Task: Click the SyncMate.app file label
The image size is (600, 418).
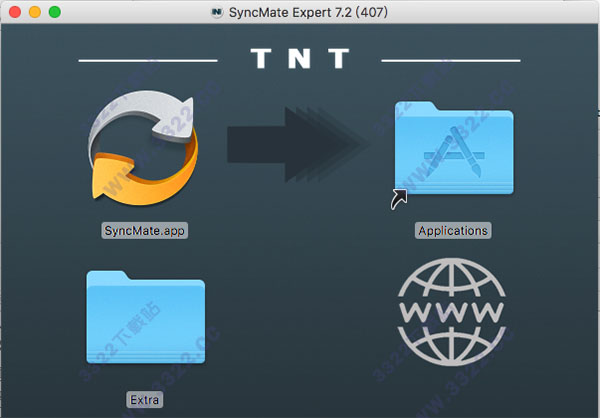Action: 145,230
